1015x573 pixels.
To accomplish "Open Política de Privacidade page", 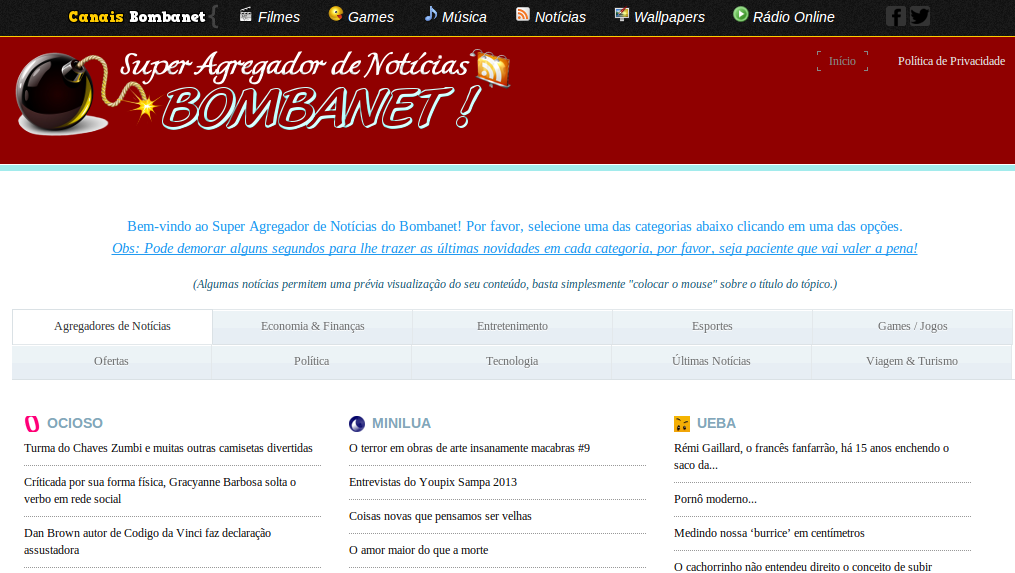I will pyautogui.click(x=951, y=61).
